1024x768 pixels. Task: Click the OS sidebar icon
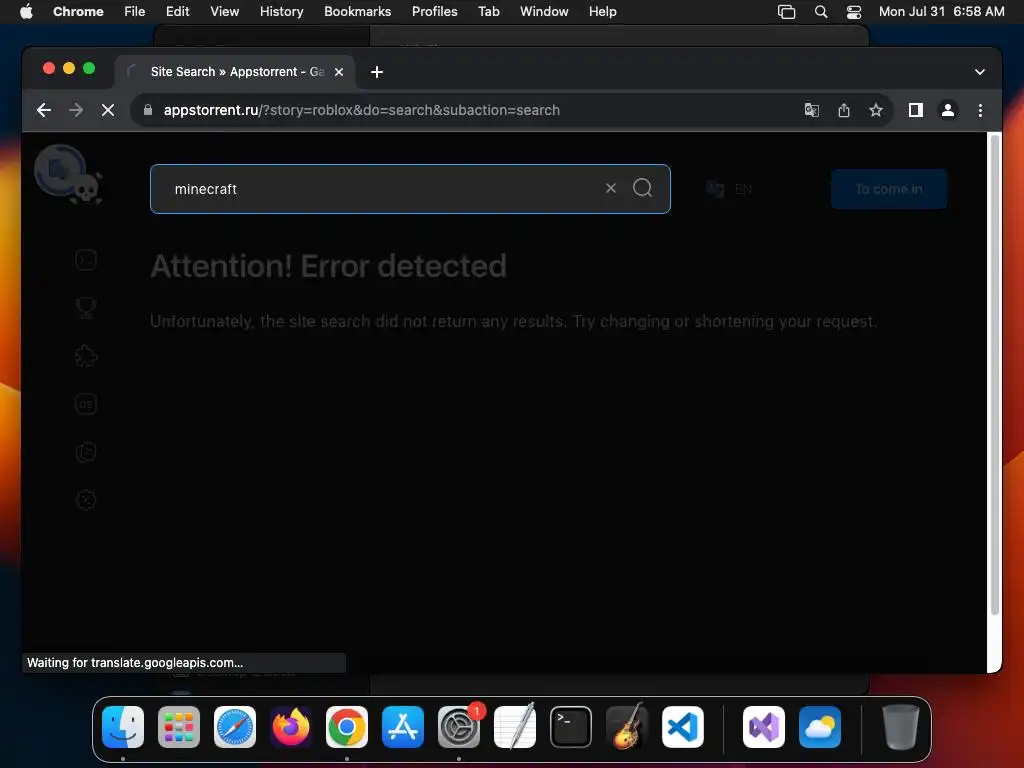pos(86,404)
